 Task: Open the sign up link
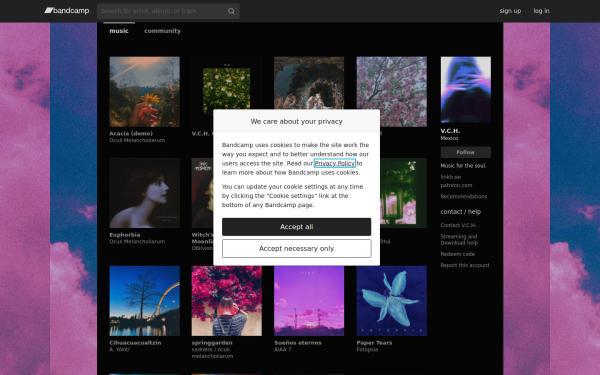pos(510,11)
